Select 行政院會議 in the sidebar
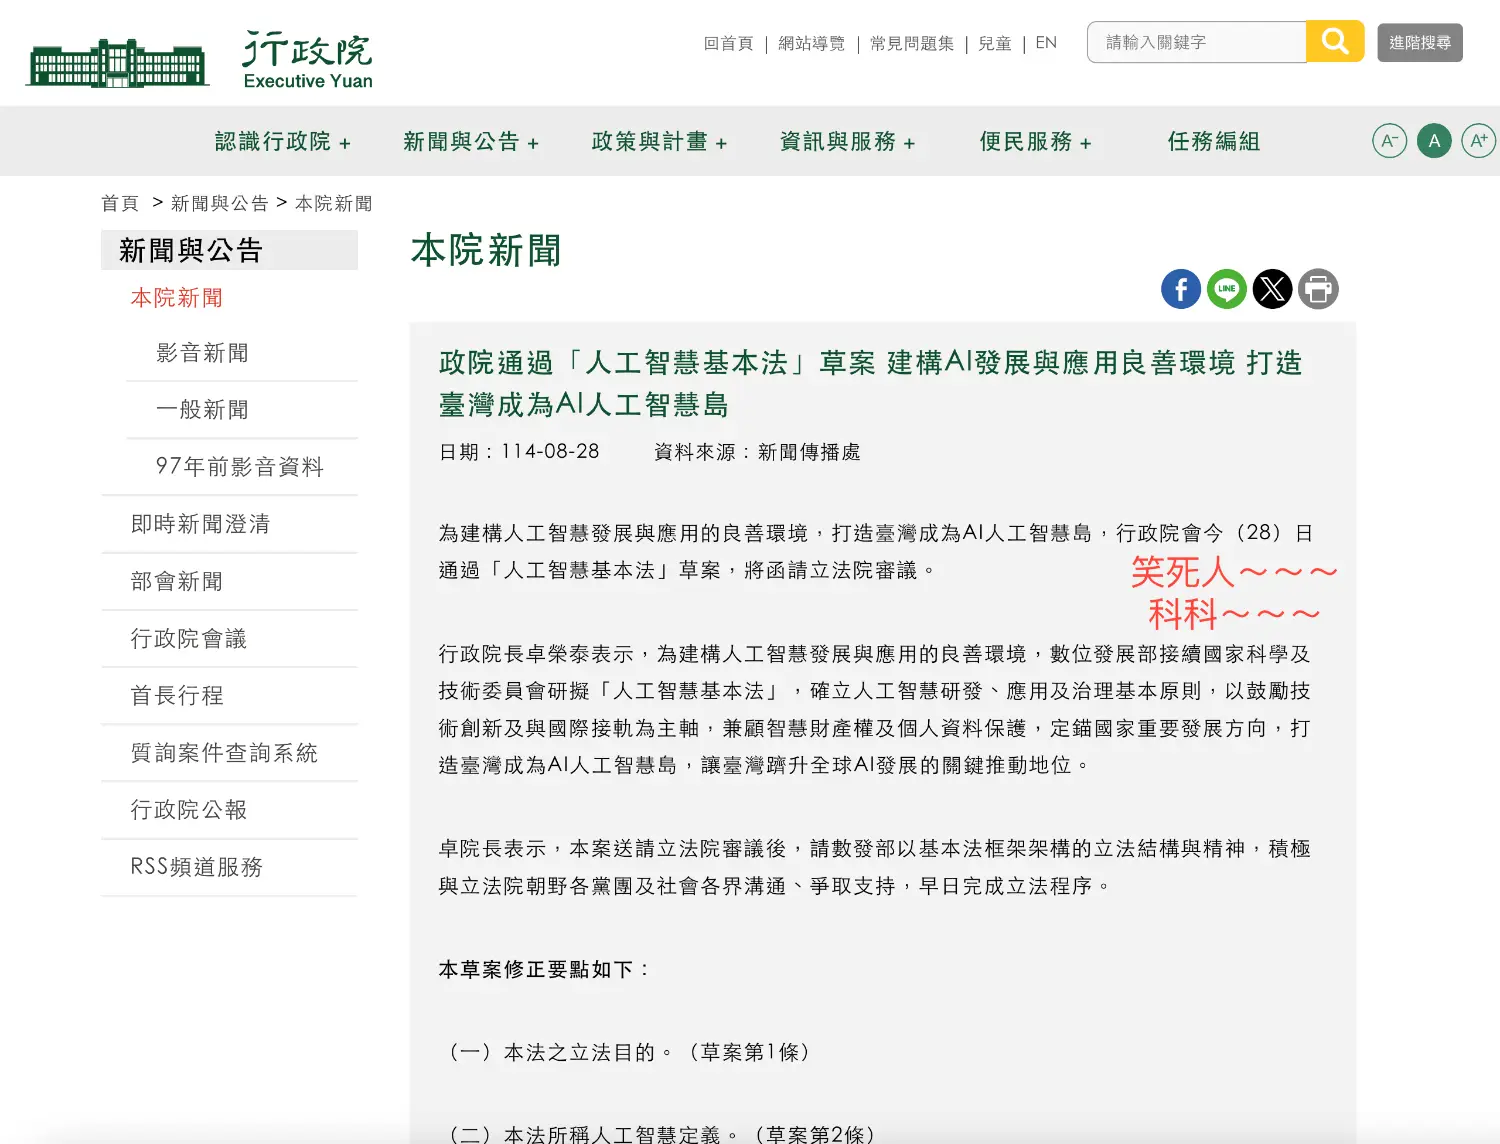 [189, 639]
